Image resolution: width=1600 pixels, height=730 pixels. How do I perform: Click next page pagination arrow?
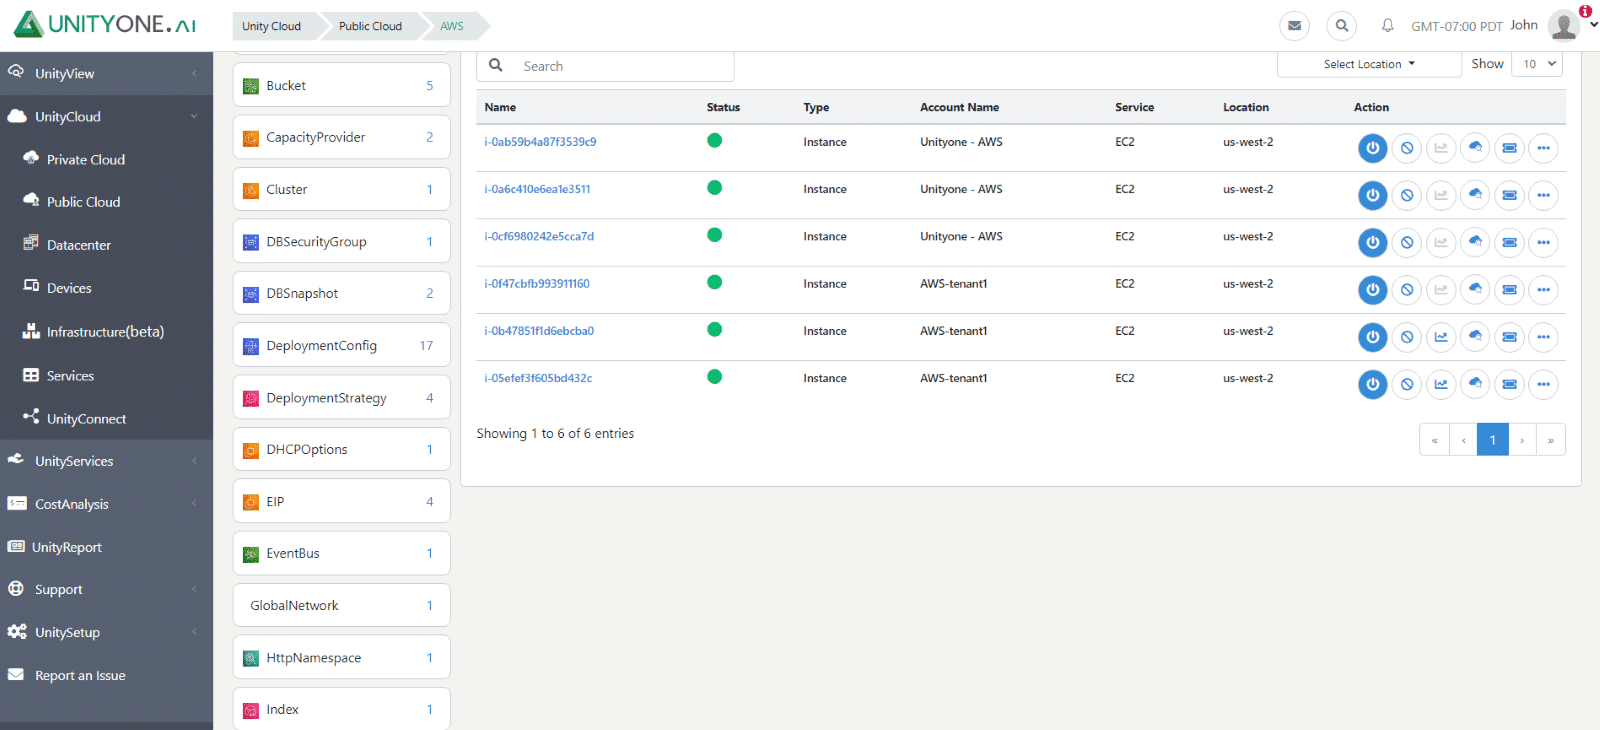(x=1522, y=440)
